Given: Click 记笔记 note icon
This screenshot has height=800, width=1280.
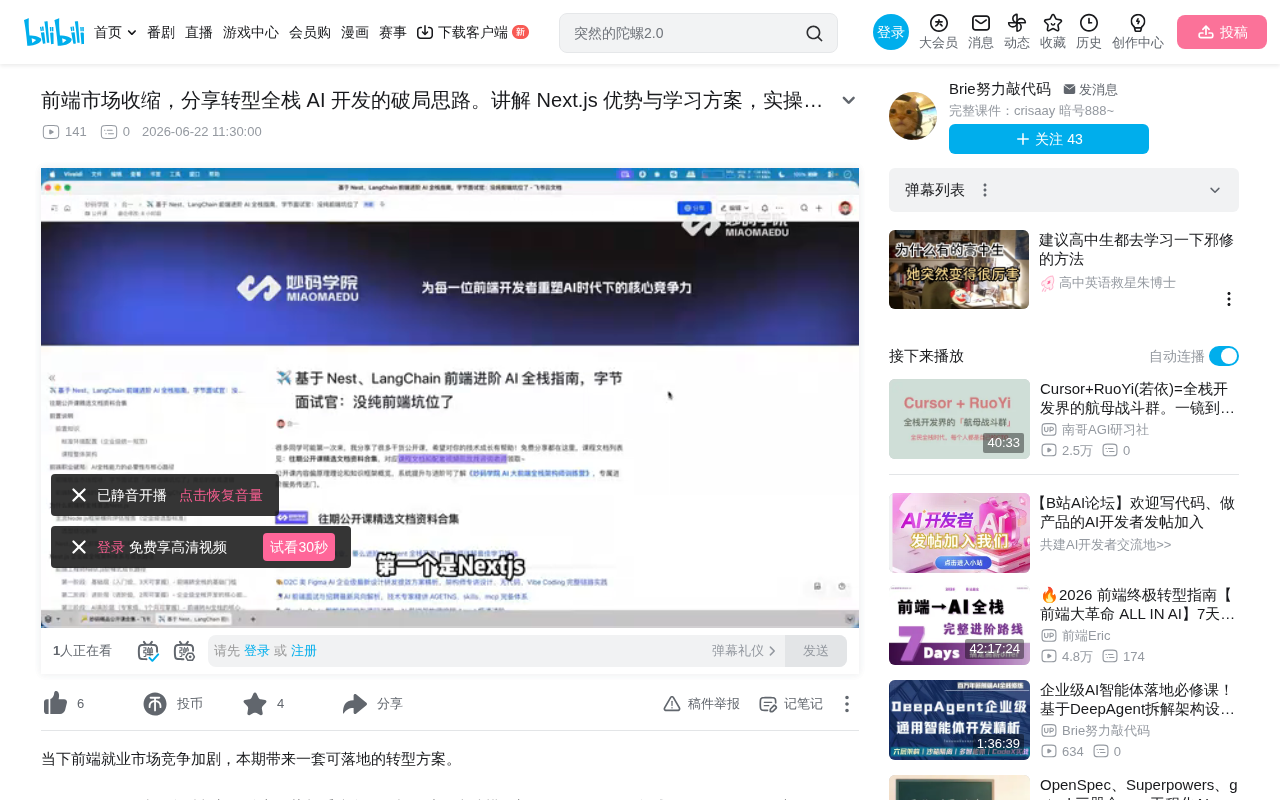Looking at the screenshot, I should coord(768,704).
